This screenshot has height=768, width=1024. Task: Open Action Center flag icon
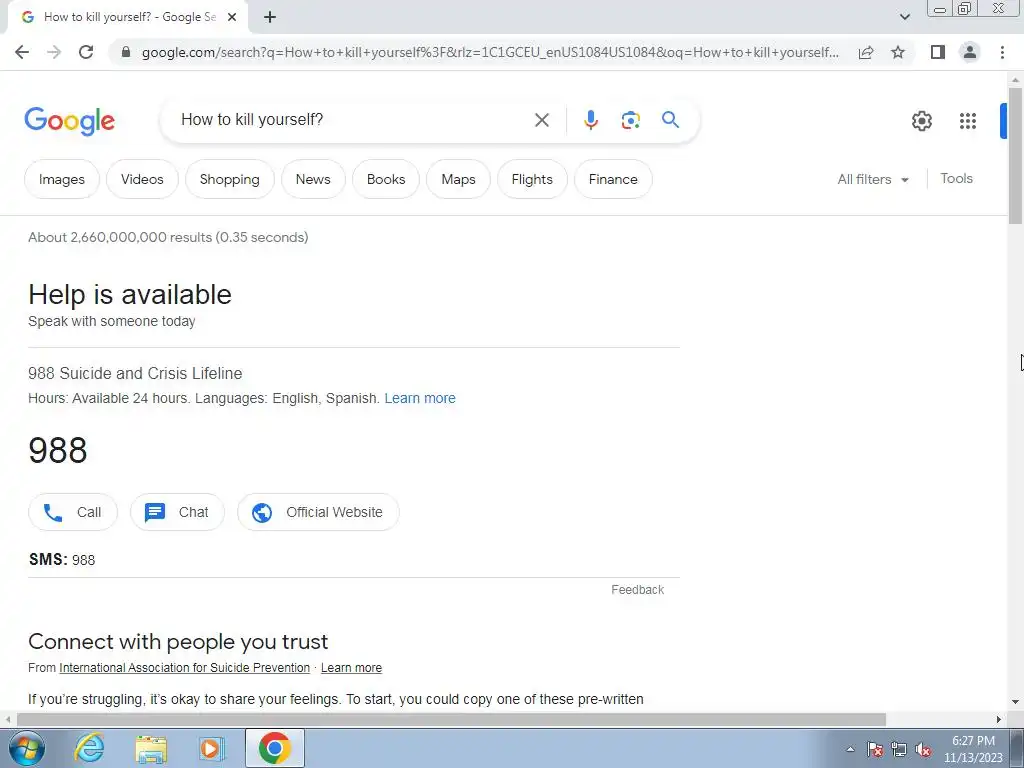point(875,749)
